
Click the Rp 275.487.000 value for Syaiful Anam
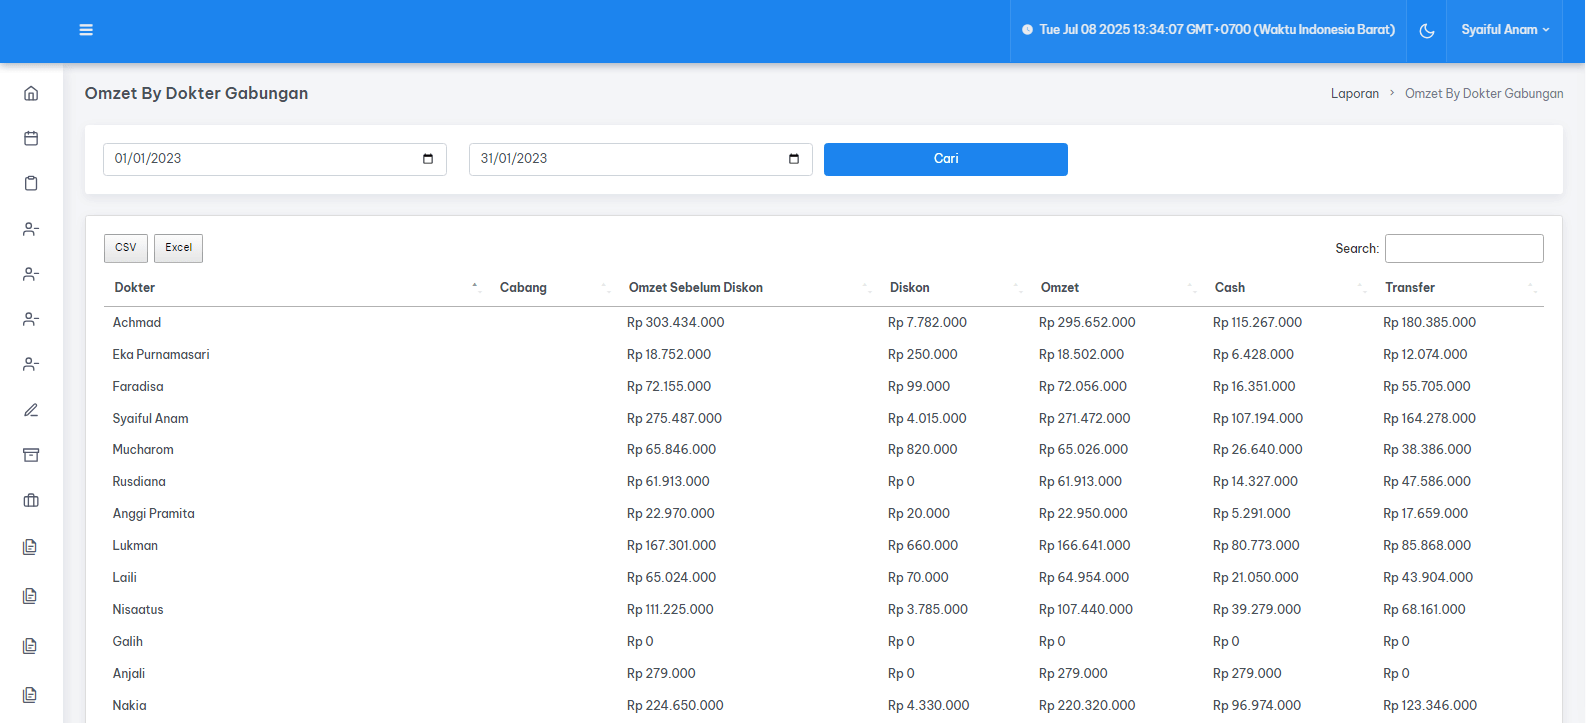[x=674, y=419]
